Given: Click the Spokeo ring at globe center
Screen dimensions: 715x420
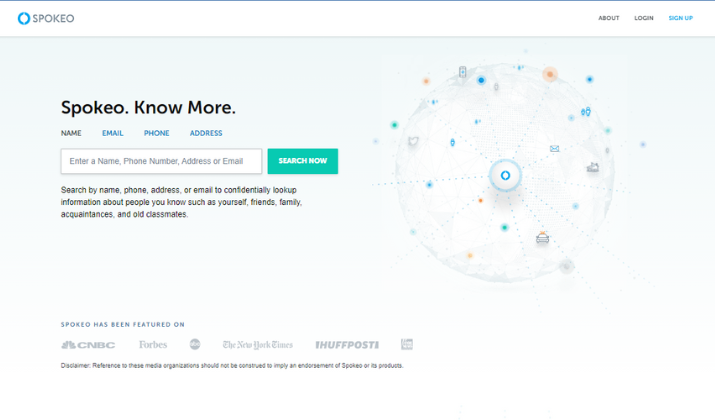Looking at the screenshot, I should pos(505,176).
